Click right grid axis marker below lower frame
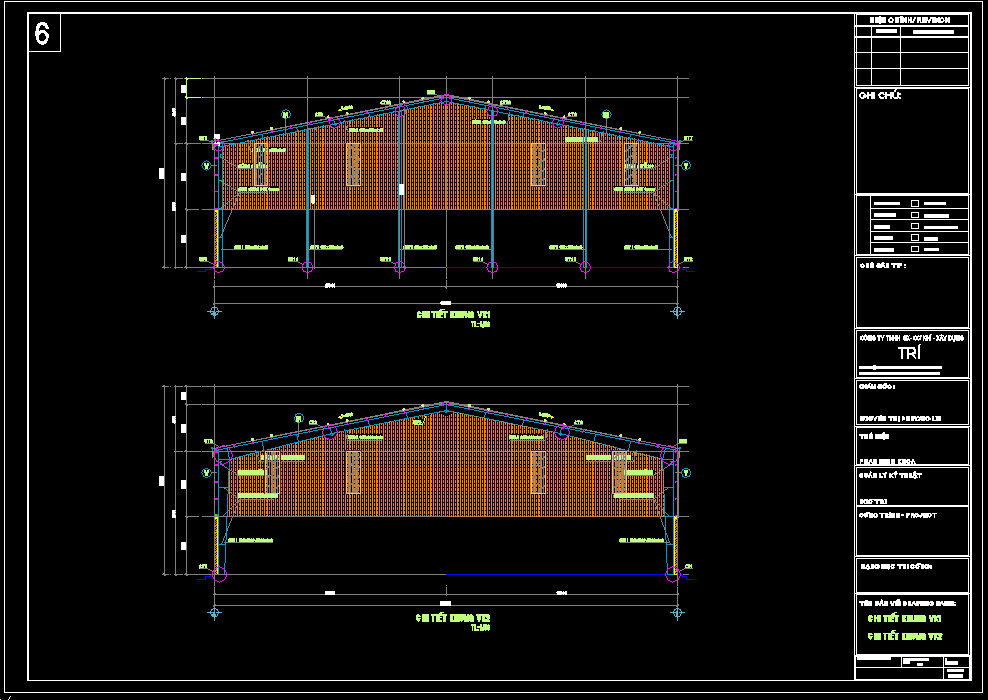 [x=677, y=612]
